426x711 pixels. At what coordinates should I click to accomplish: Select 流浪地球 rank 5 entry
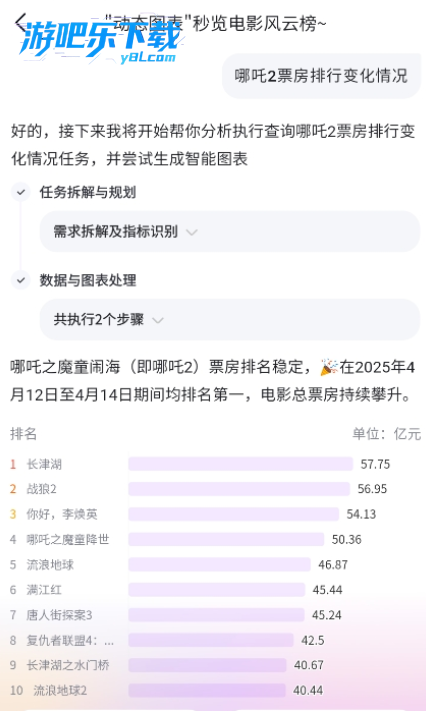pyautogui.click(x=50, y=565)
